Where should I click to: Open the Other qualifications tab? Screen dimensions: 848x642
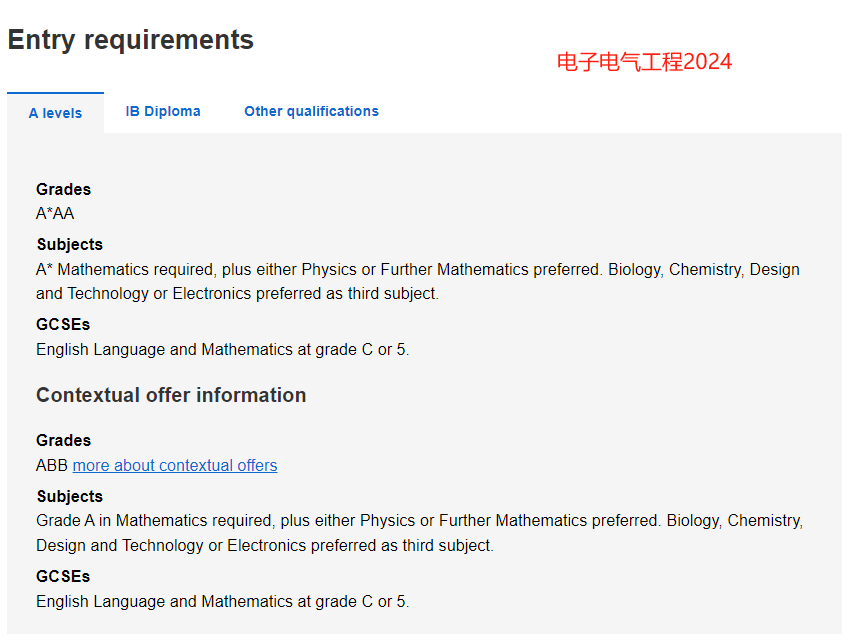point(312,111)
